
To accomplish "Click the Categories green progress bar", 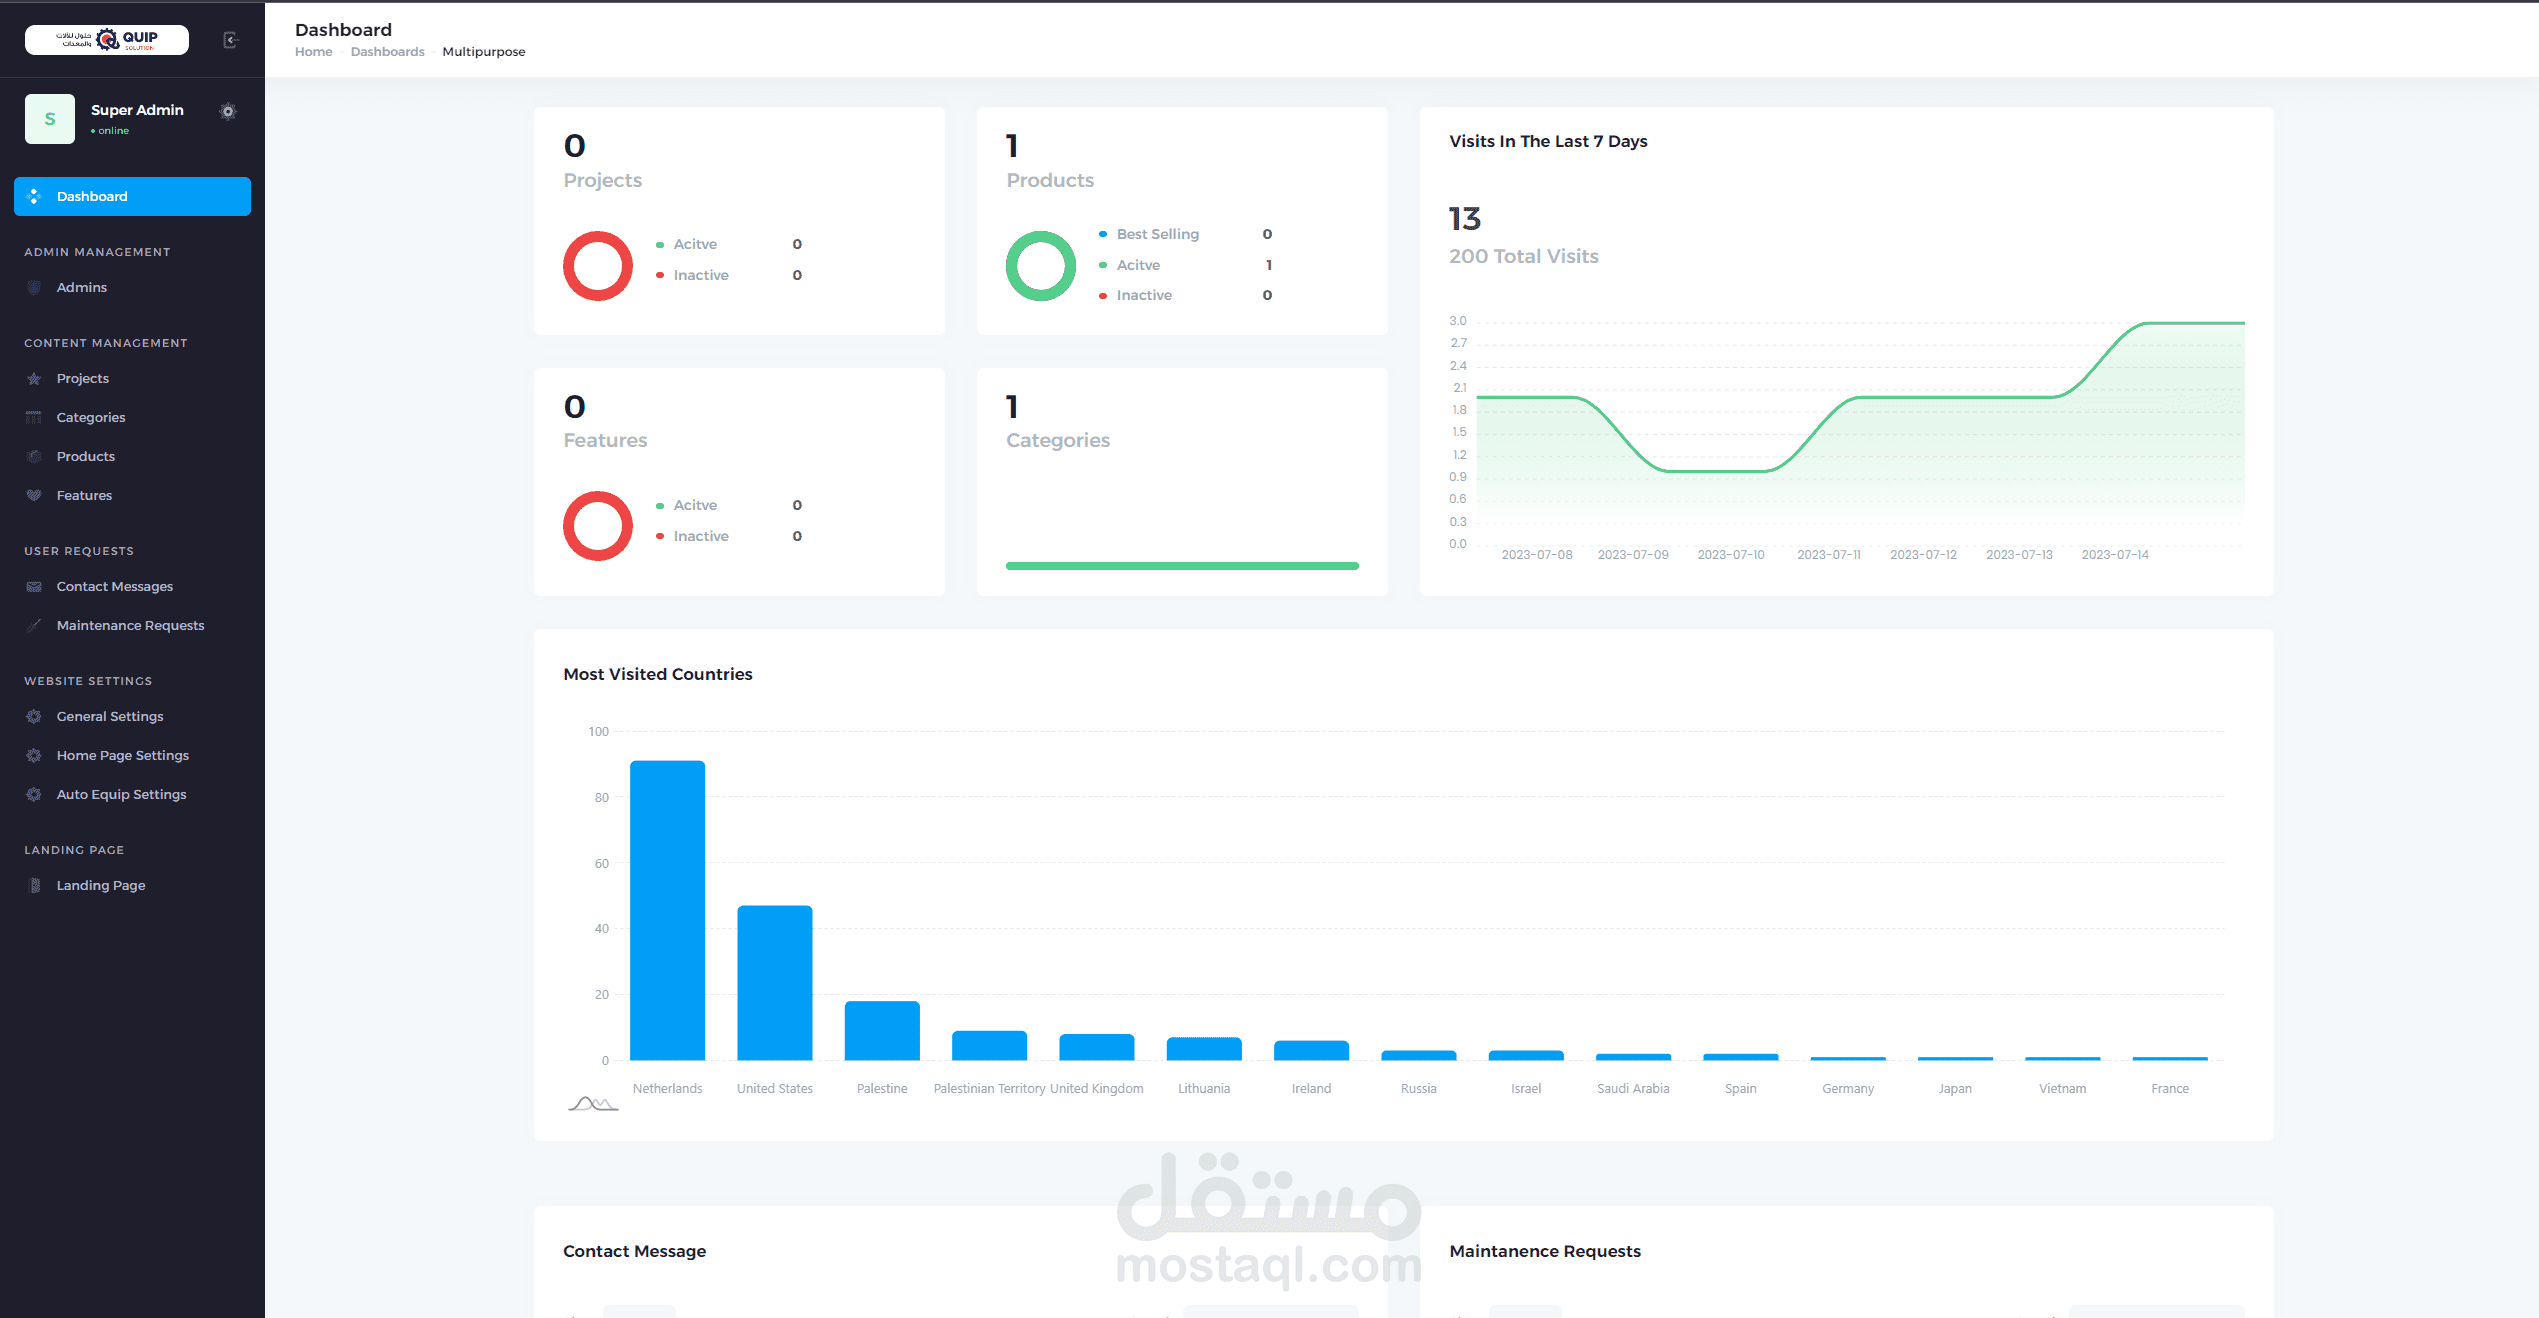I will click(x=1182, y=566).
